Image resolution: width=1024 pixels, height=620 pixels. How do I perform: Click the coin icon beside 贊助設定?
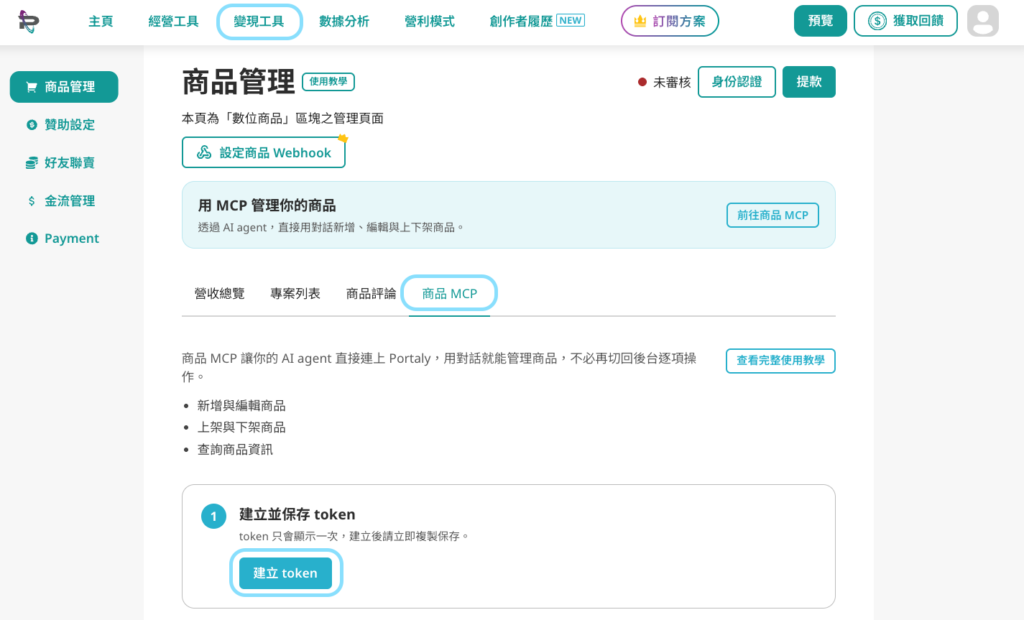pyautogui.click(x=31, y=125)
